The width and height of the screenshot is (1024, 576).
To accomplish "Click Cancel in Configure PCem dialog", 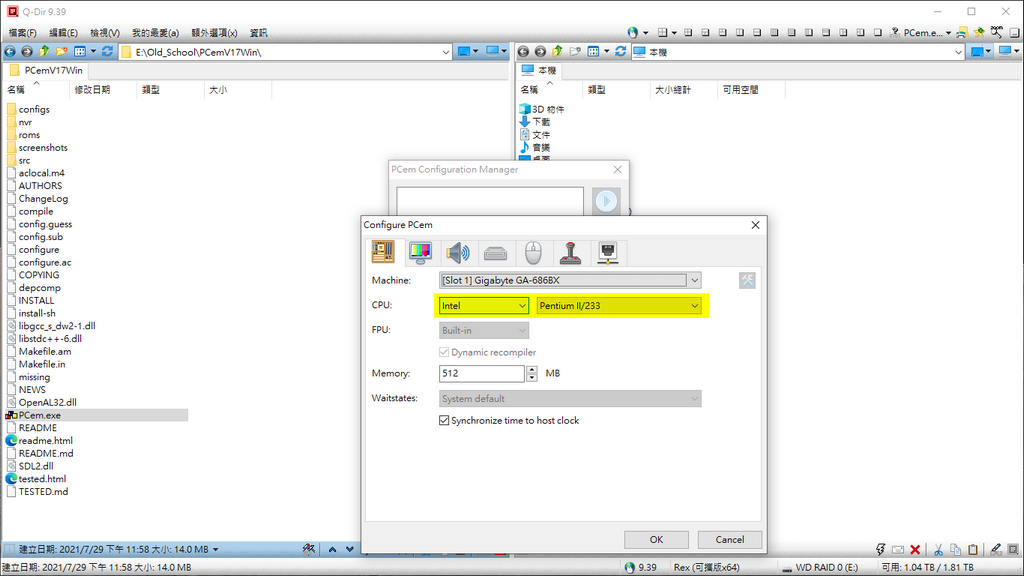I will (729, 539).
